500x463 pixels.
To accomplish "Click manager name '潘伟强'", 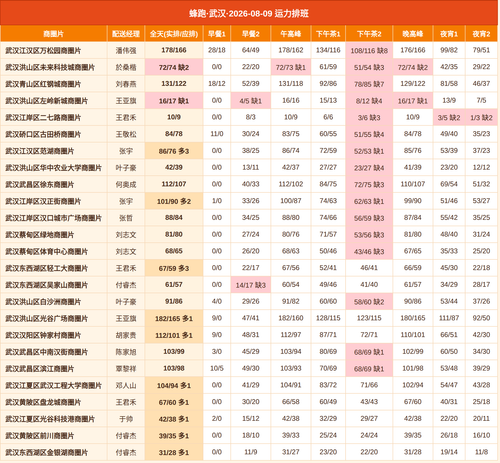I will pos(126,51).
